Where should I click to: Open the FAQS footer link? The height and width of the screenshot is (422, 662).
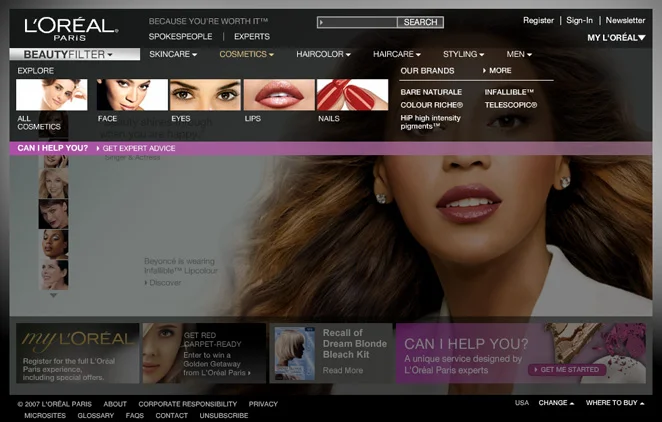pos(135,416)
